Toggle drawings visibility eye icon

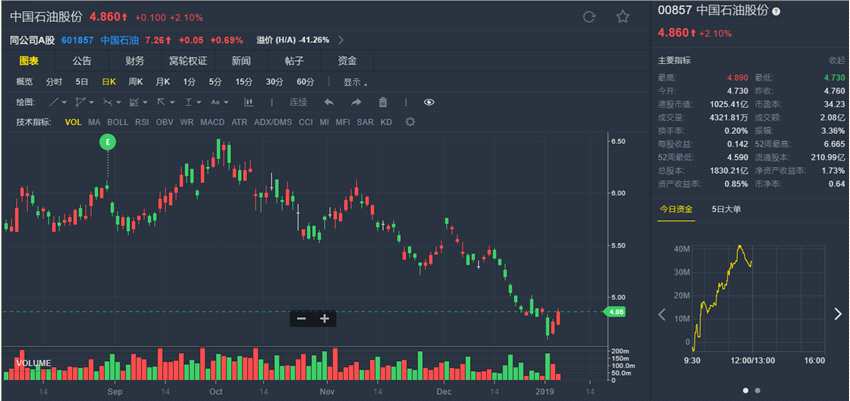point(429,102)
